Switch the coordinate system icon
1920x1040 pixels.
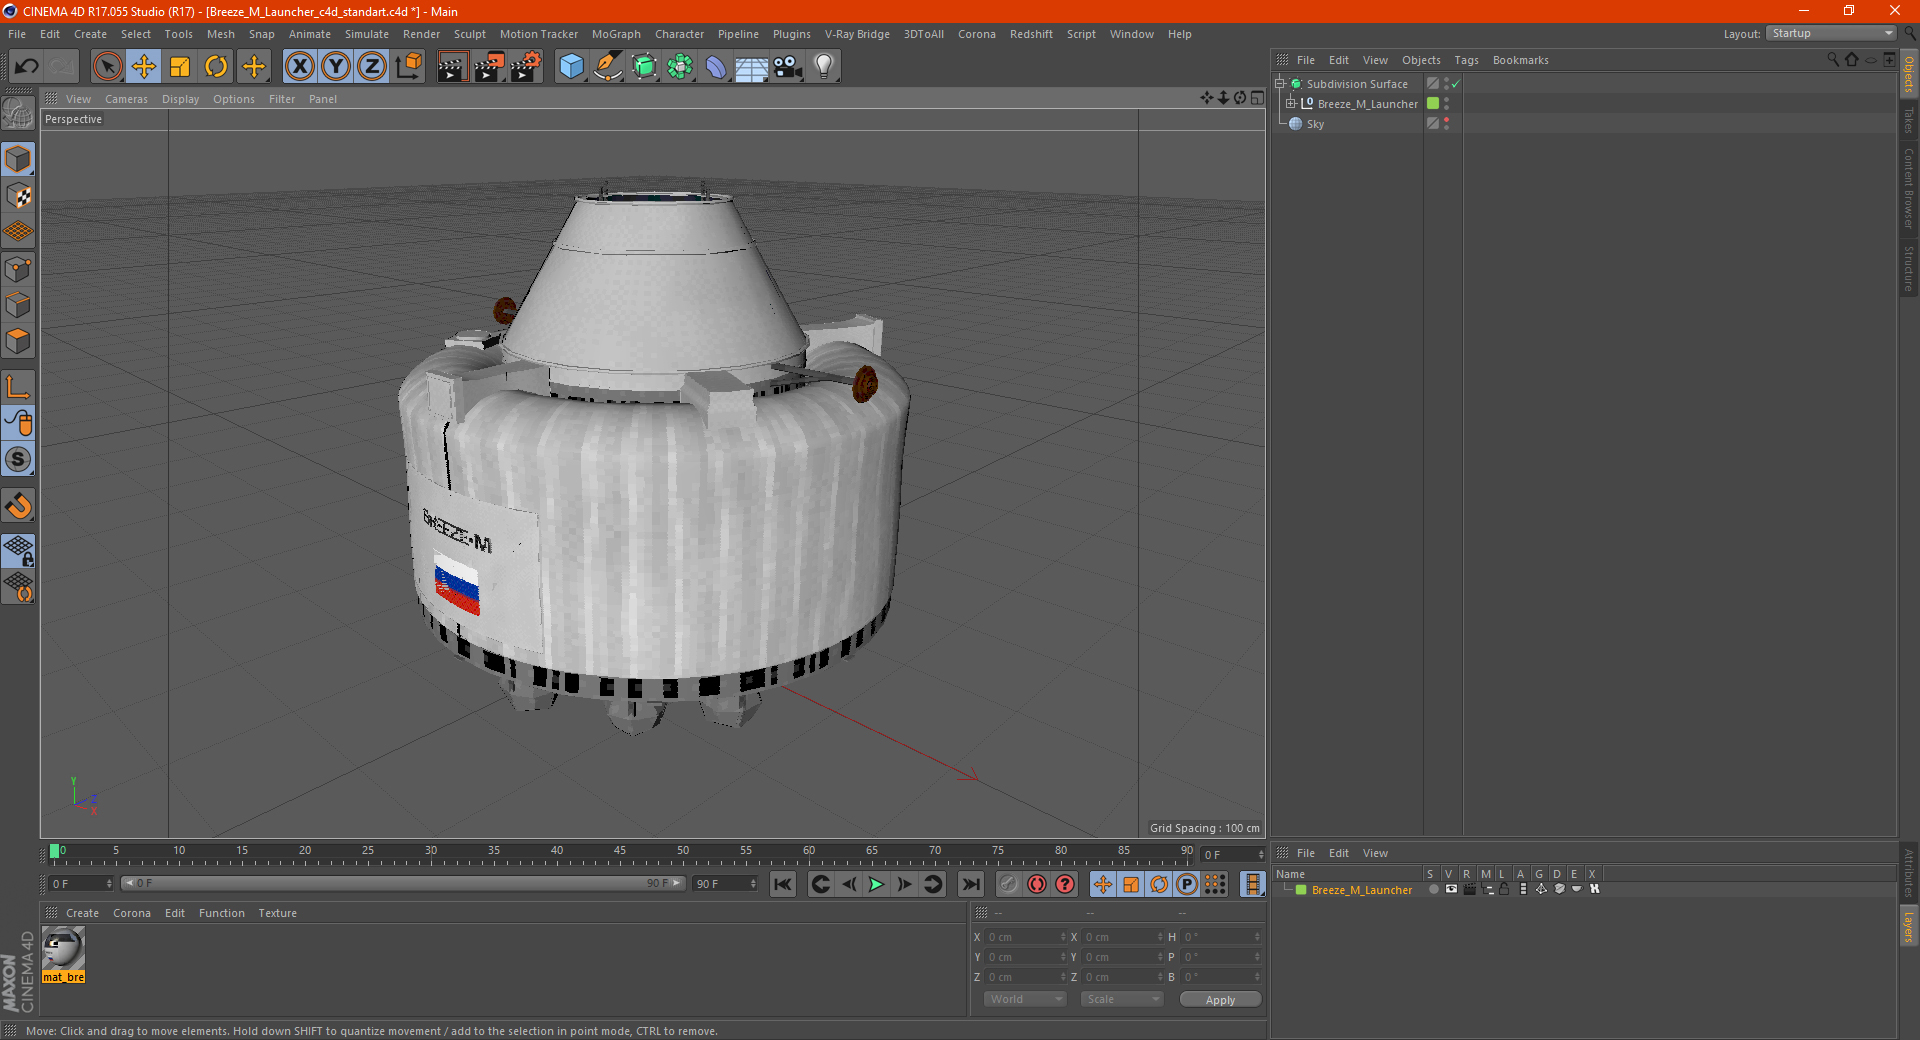408,67
